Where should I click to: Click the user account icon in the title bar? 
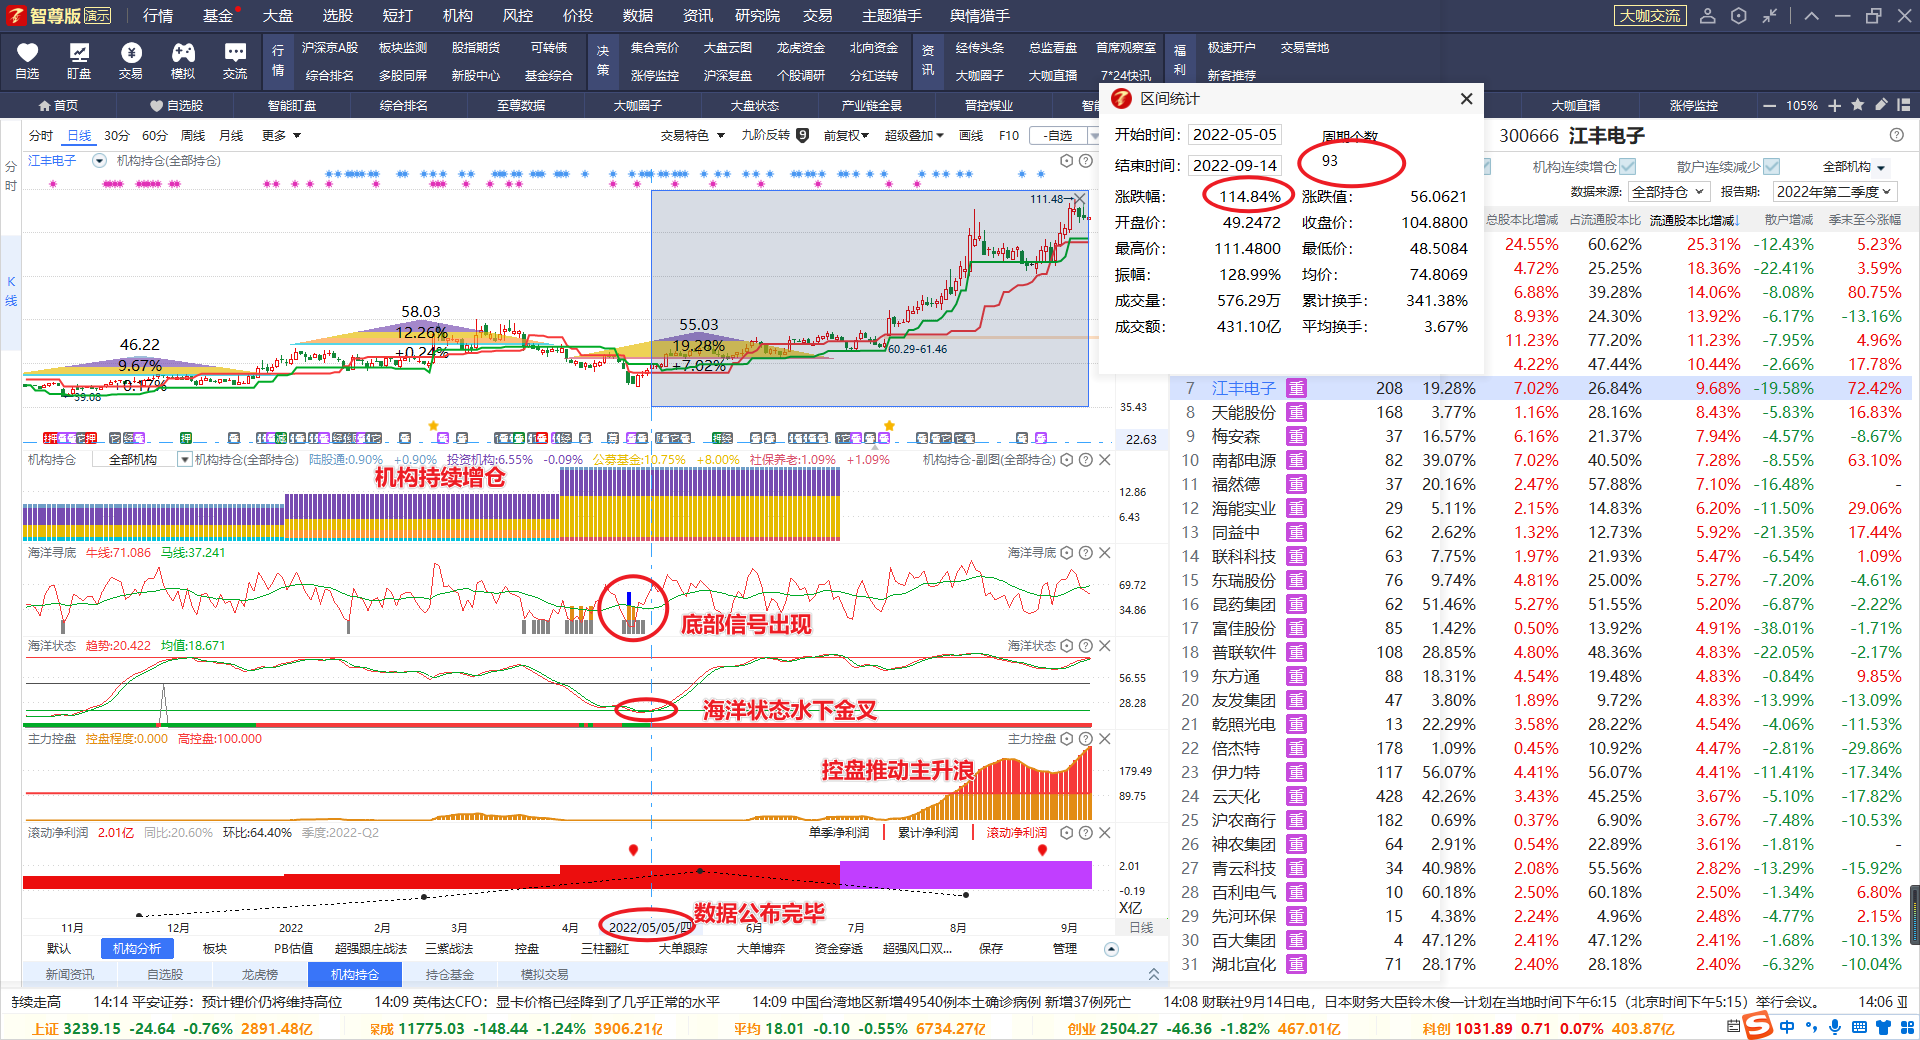click(1708, 16)
